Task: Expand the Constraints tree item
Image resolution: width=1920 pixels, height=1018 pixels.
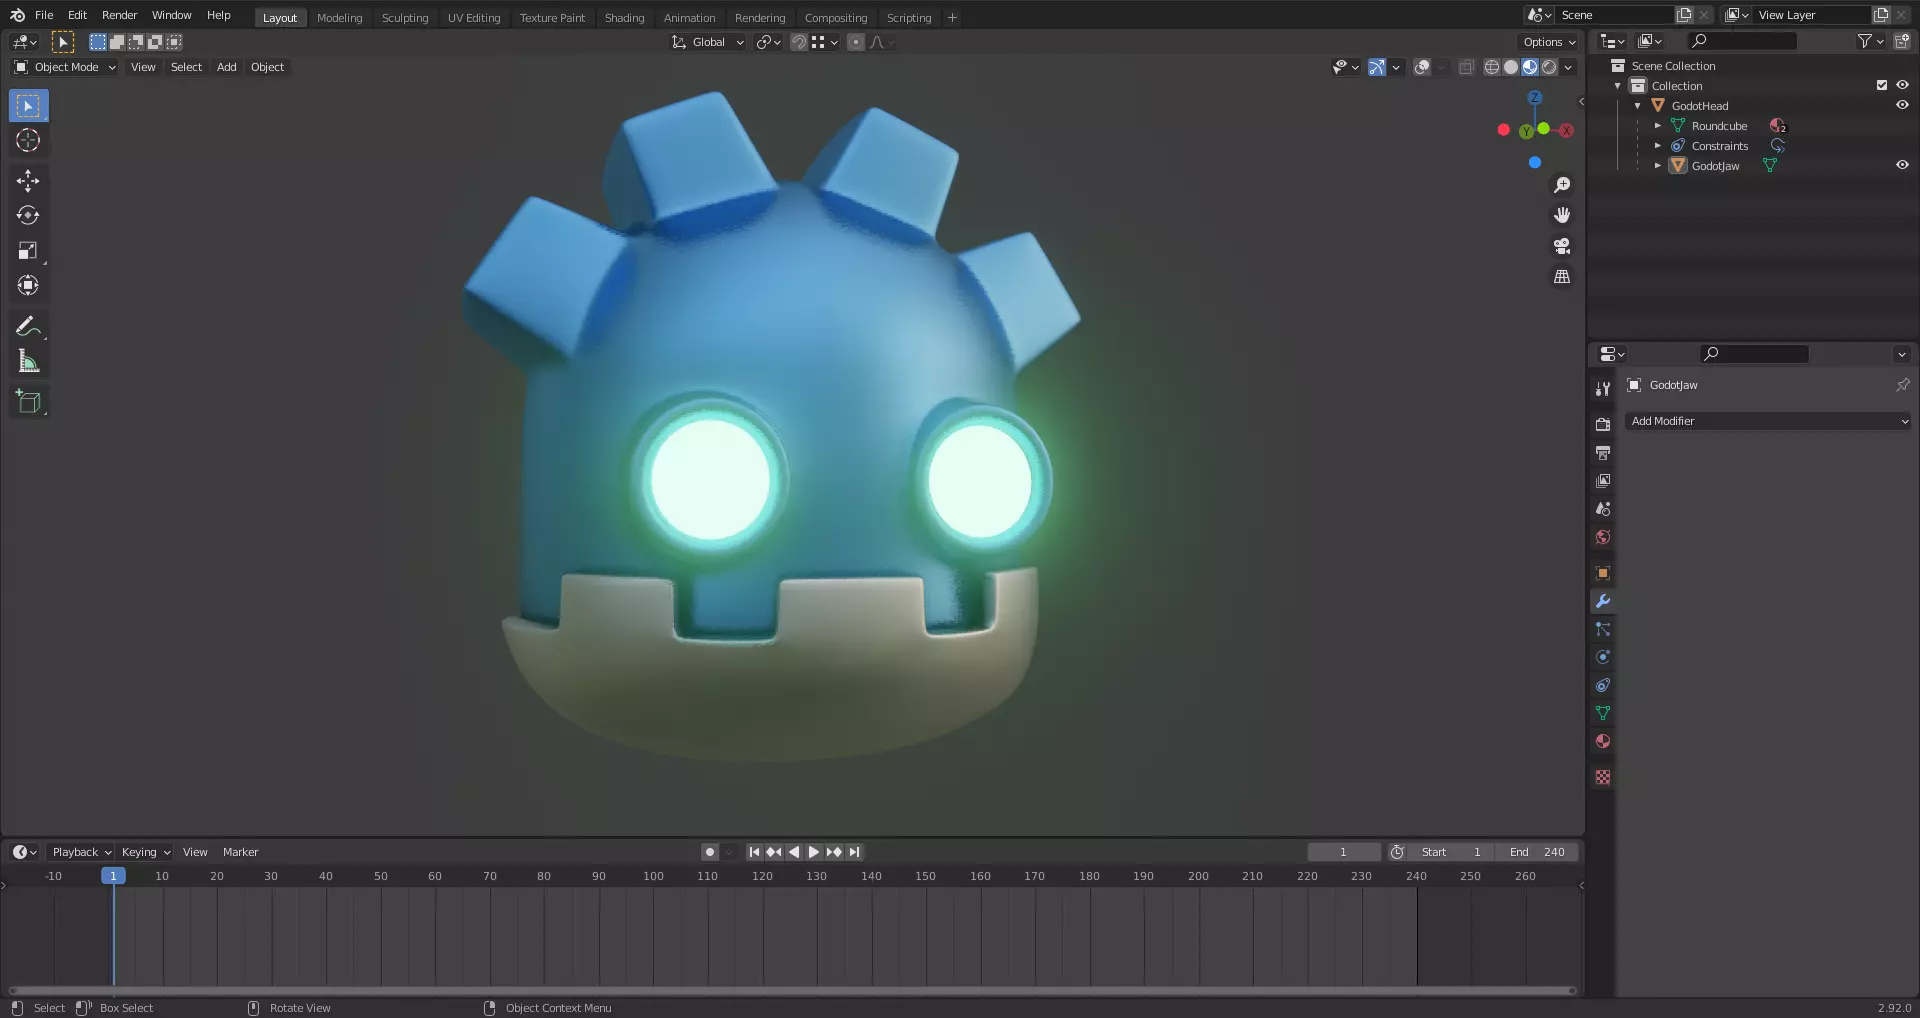Action: [1657, 145]
